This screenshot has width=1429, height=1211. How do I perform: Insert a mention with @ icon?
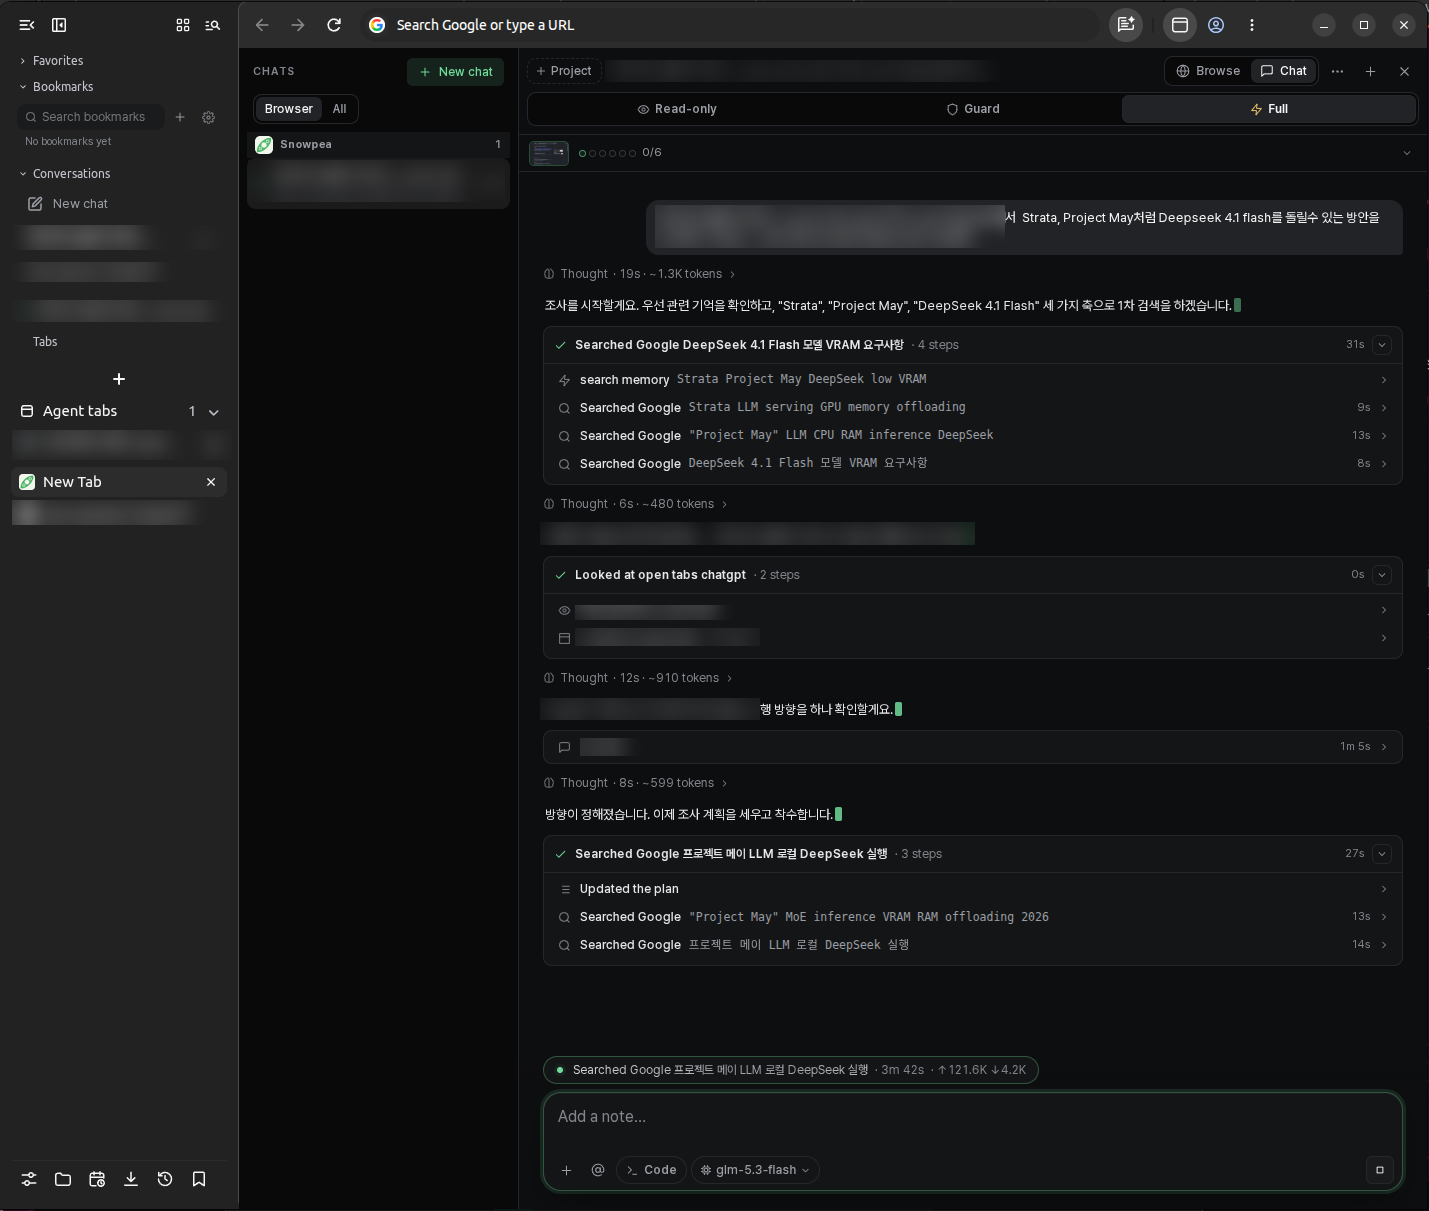pos(598,1170)
